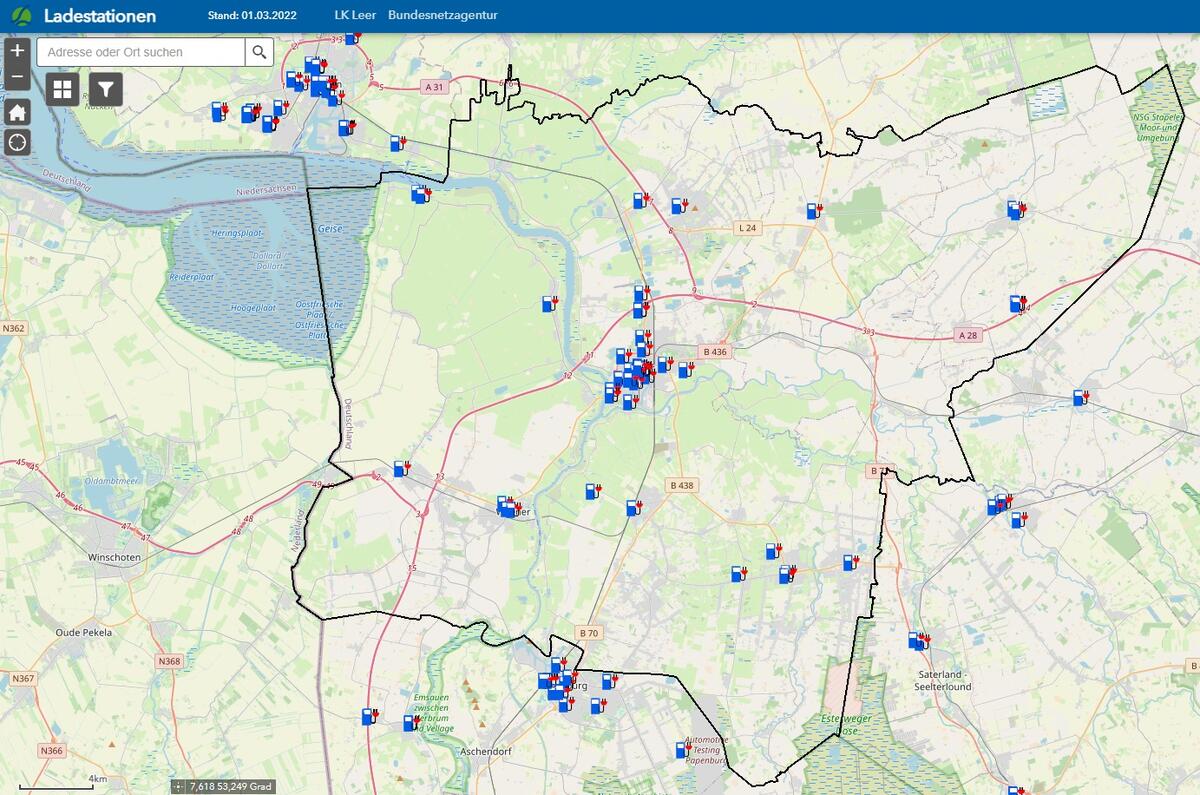Viewport: 1200px width, 795px height.
Task: Open the LK Leer link
Action: tap(355, 15)
